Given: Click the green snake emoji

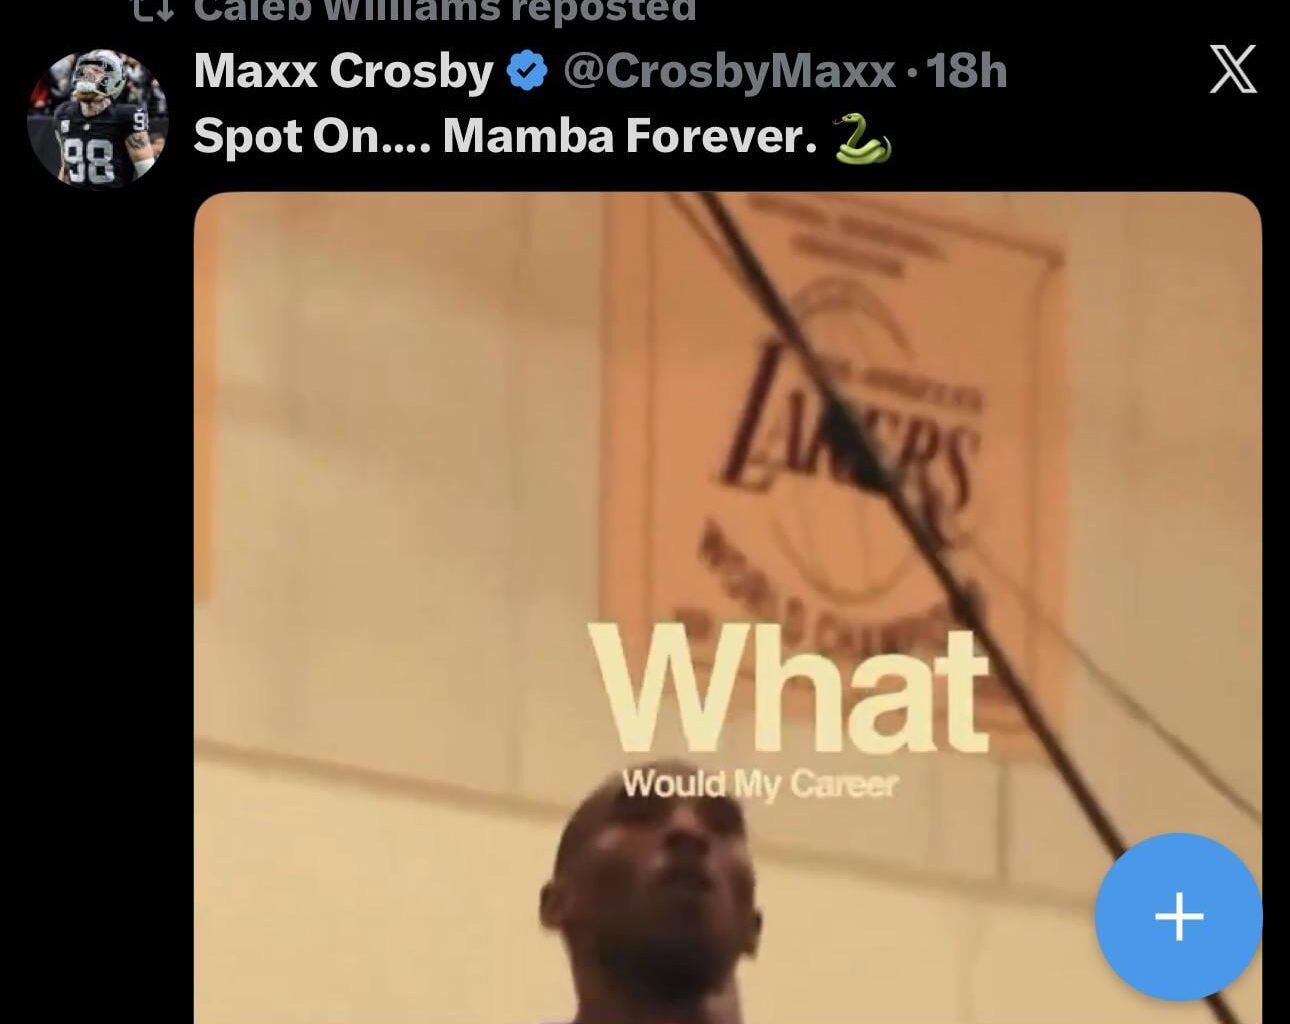Looking at the screenshot, I should (862, 137).
